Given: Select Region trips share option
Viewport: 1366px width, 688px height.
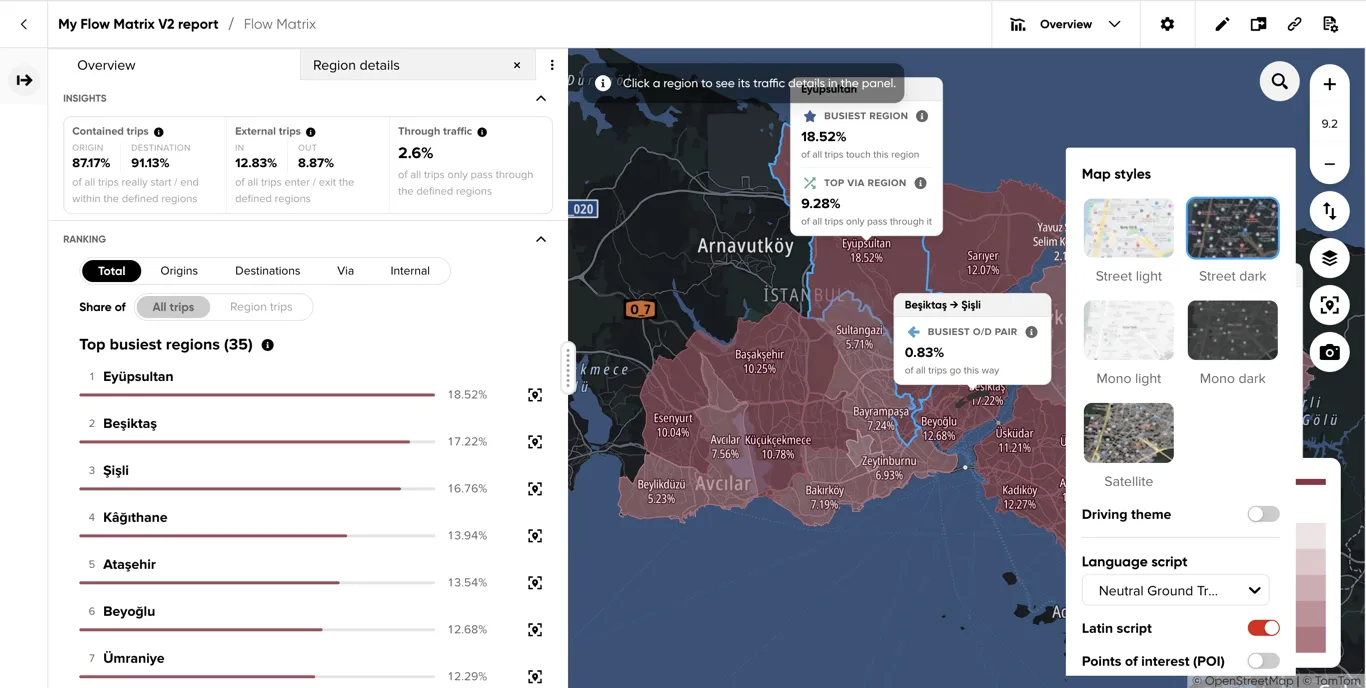Looking at the screenshot, I should point(261,307).
